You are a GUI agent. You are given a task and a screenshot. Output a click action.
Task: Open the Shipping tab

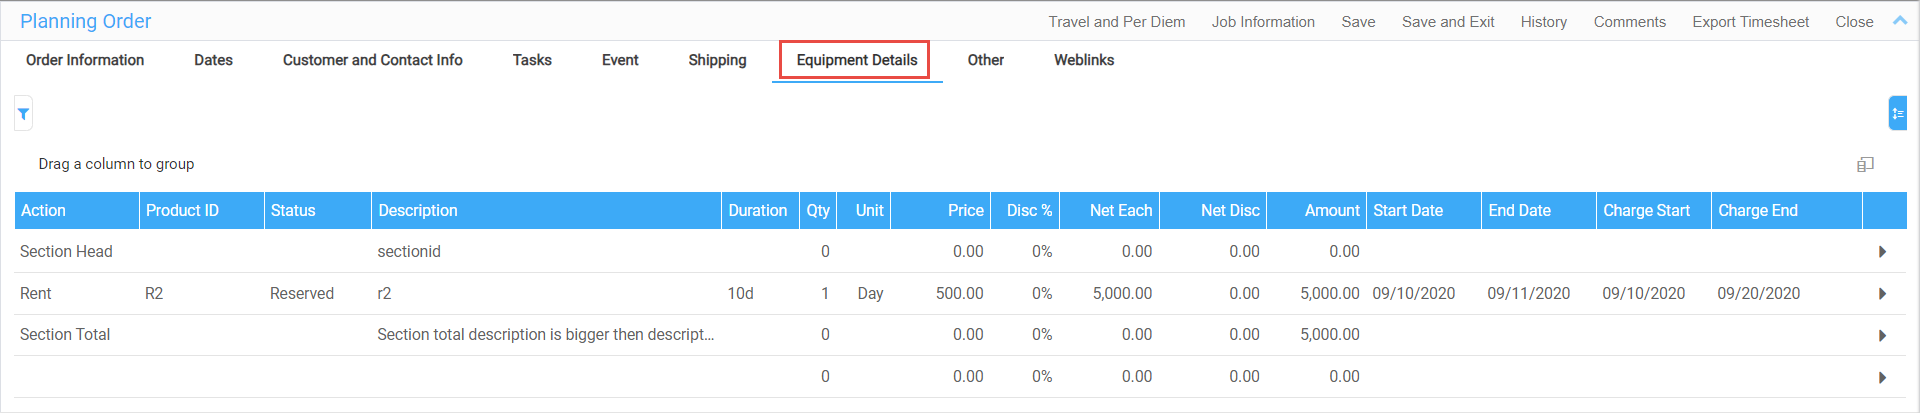(x=717, y=60)
